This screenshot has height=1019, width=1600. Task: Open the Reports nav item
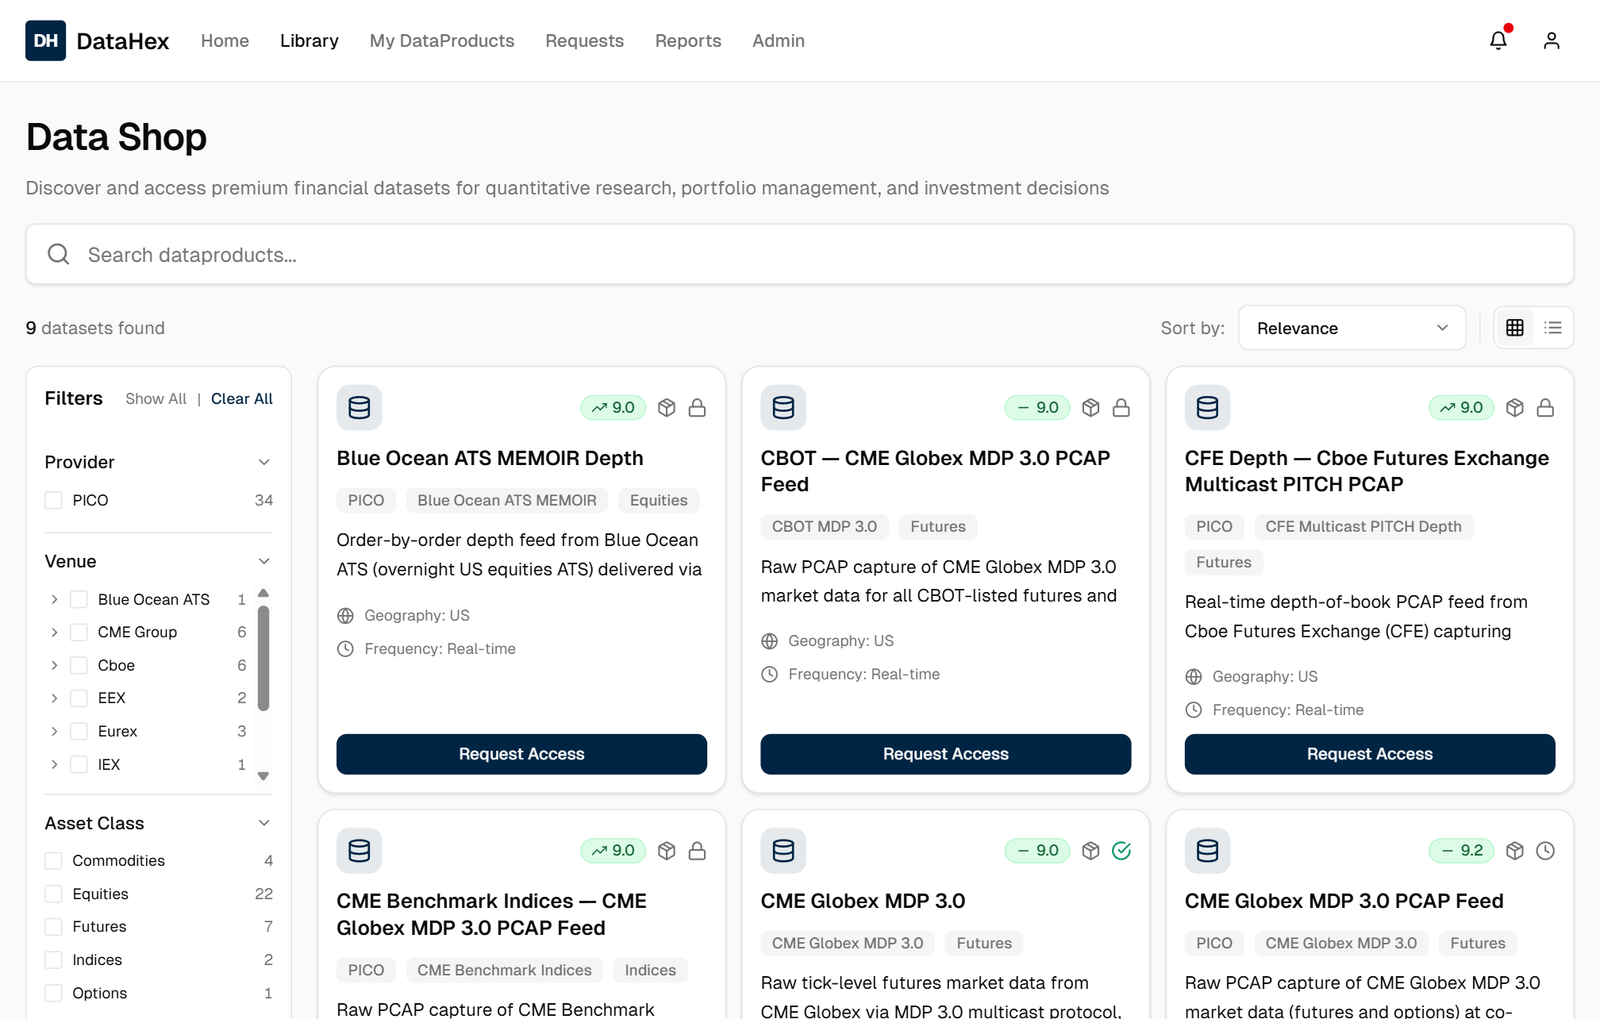[688, 41]
